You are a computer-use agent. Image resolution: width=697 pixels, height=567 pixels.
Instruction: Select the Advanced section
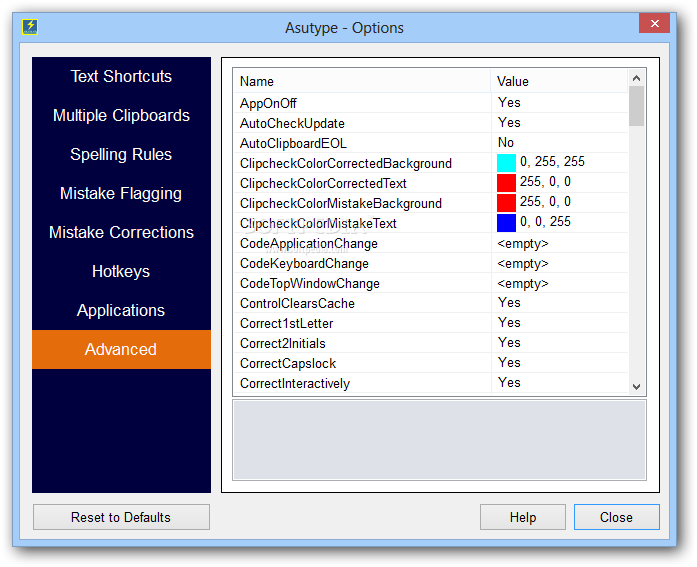[121, 349]
